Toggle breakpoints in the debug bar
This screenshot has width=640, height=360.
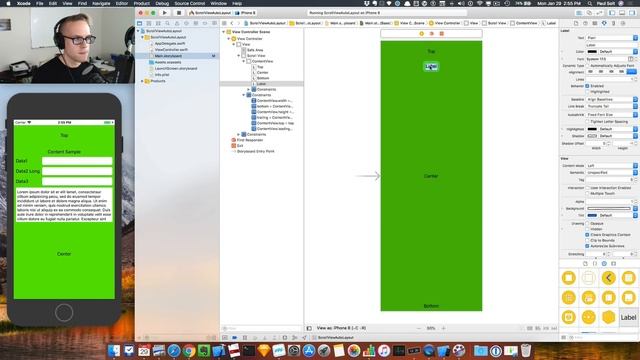pos(235,338)
